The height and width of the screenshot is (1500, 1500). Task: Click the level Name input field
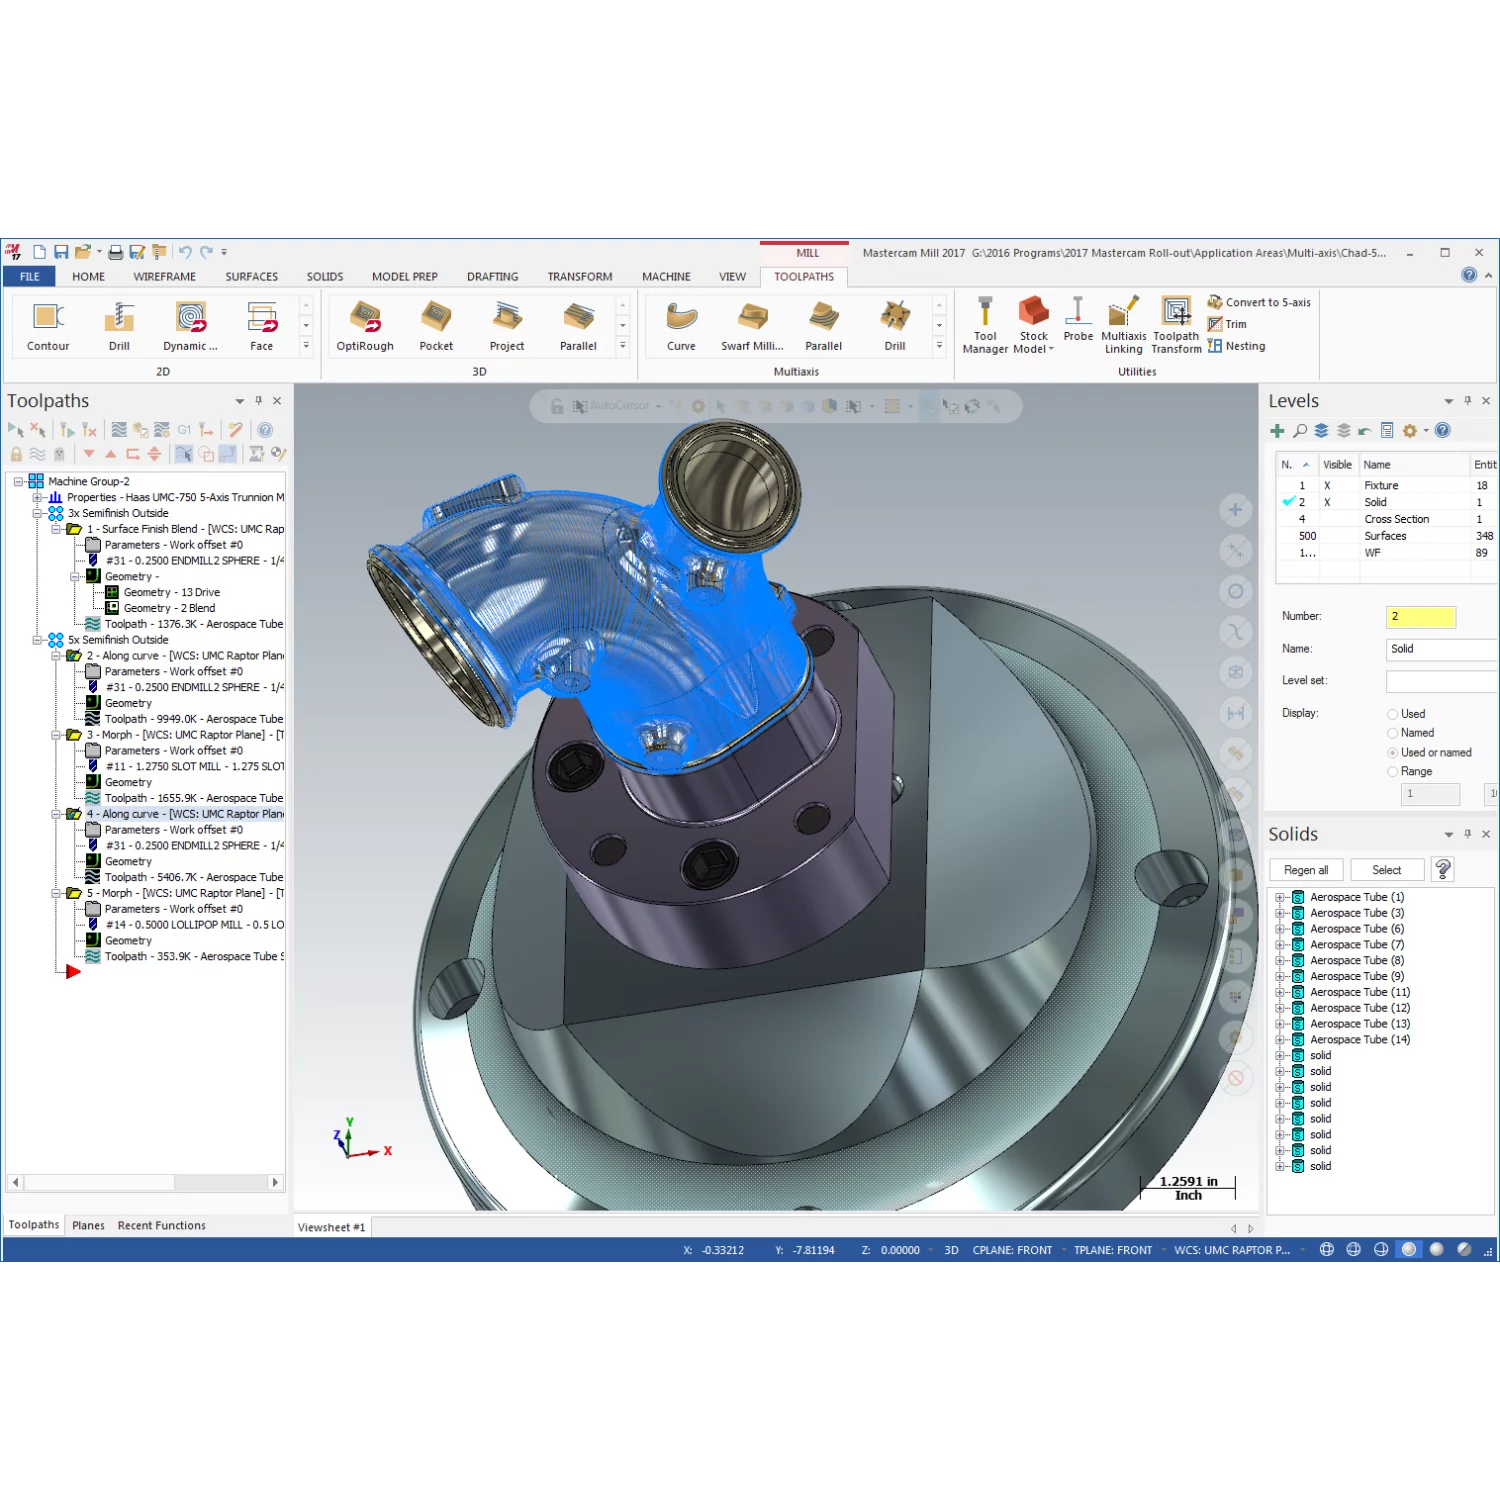click(x=1440, y=649)
